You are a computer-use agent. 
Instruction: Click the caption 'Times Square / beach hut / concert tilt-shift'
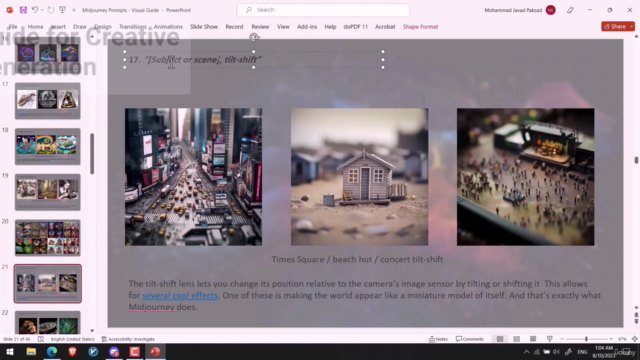tap(357, 260)
